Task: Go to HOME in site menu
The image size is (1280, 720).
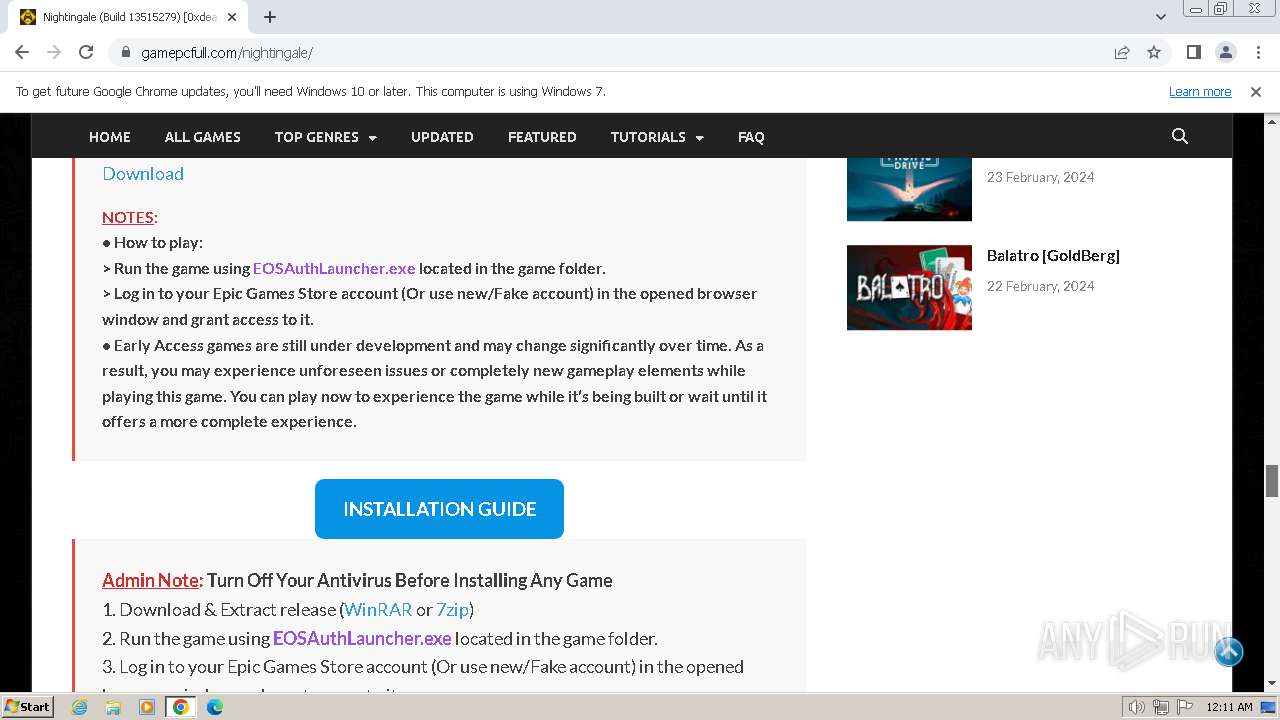Action: (x=110, y=137)
